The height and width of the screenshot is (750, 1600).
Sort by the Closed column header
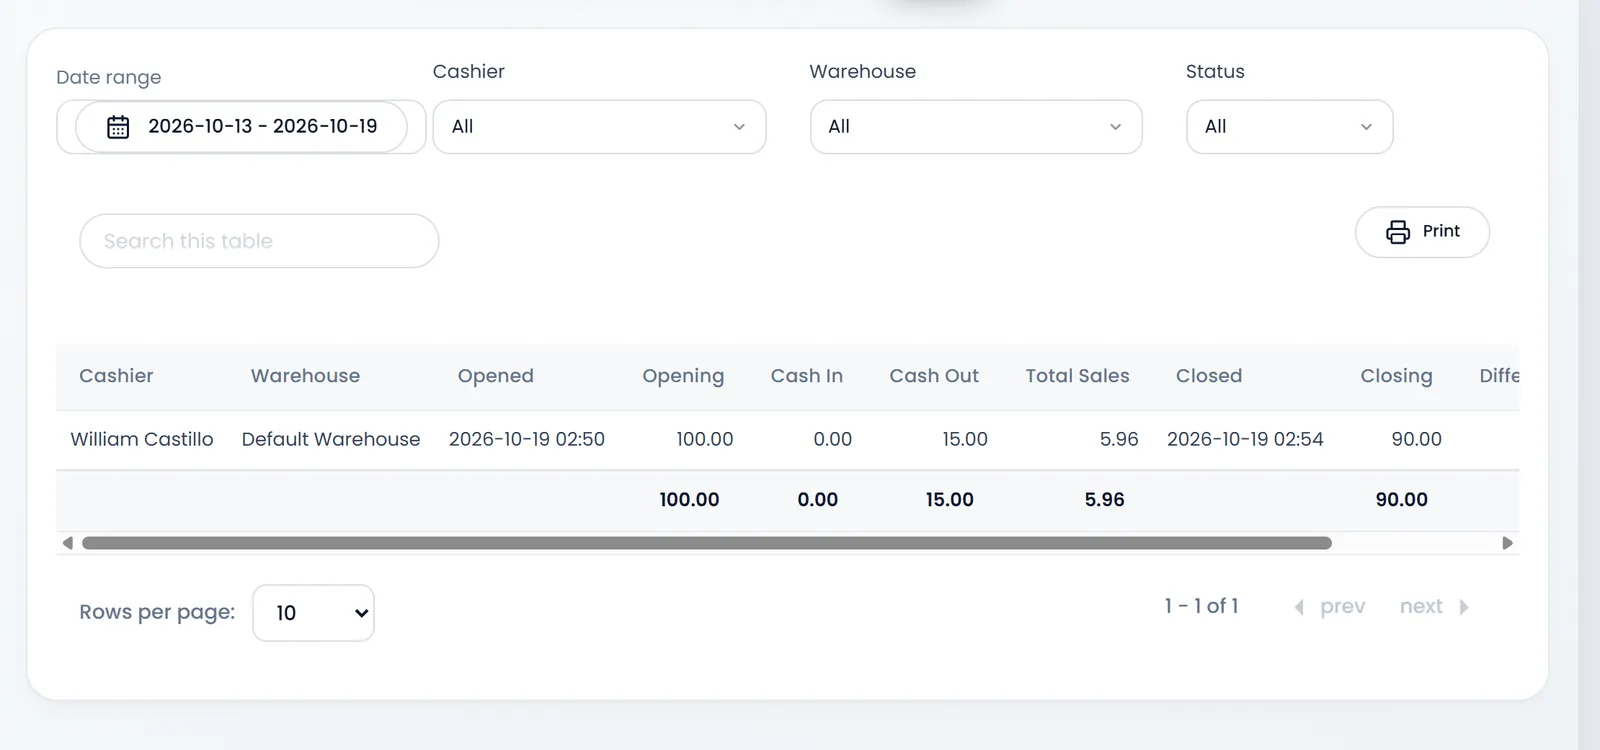[x=1209, y=376]
